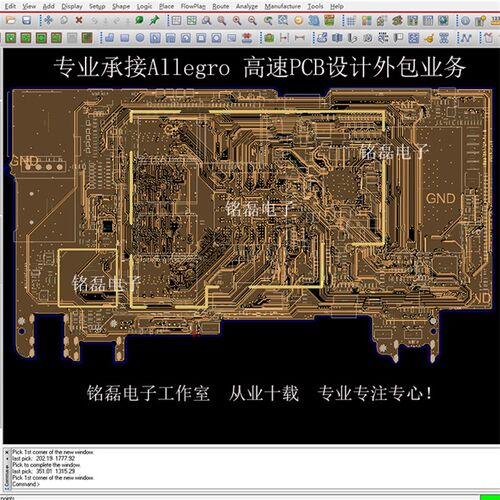Open the Display menu
This screenshot has height=500, width=500.
tap(72, 6)
